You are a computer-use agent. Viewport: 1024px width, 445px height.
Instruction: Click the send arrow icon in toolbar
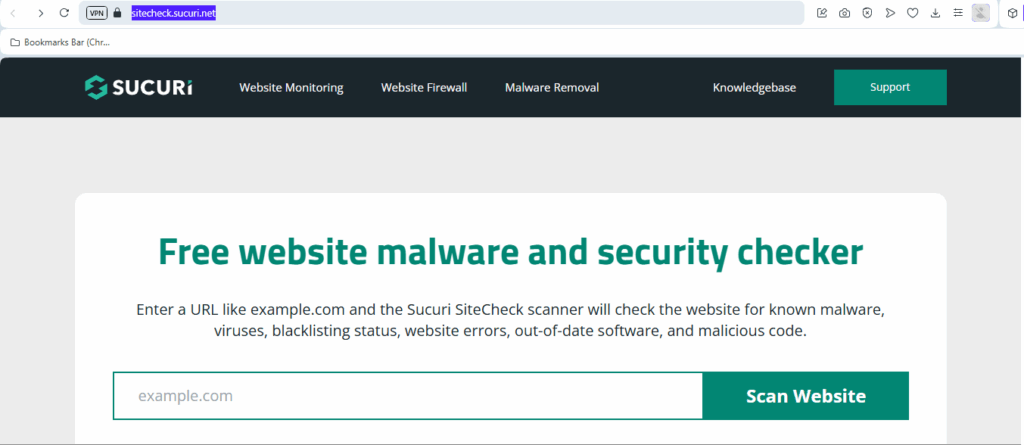click(889, 13)
